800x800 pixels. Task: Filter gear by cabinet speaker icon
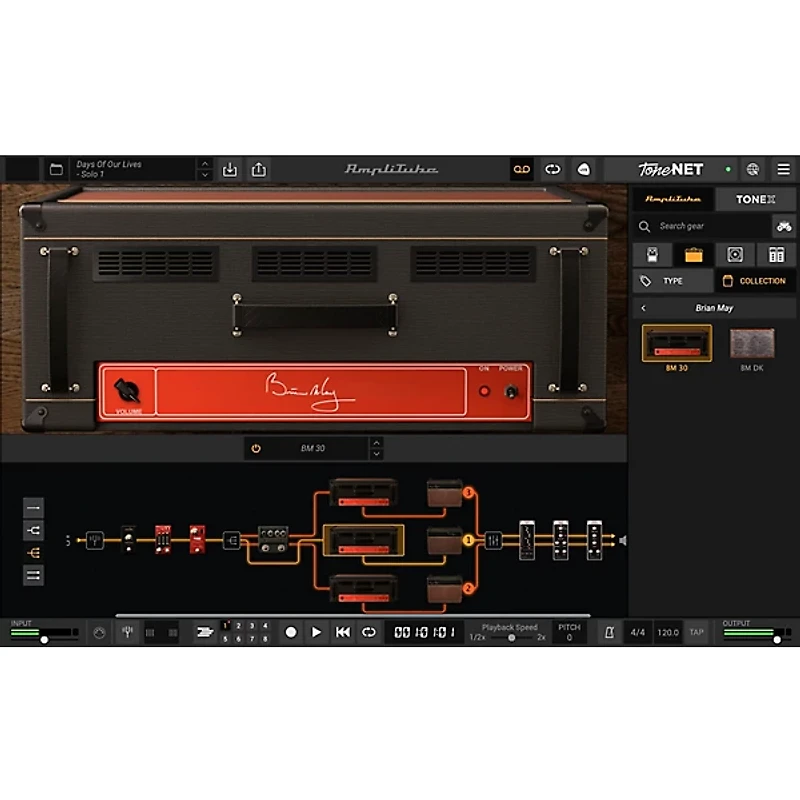(x=735, y=255)
